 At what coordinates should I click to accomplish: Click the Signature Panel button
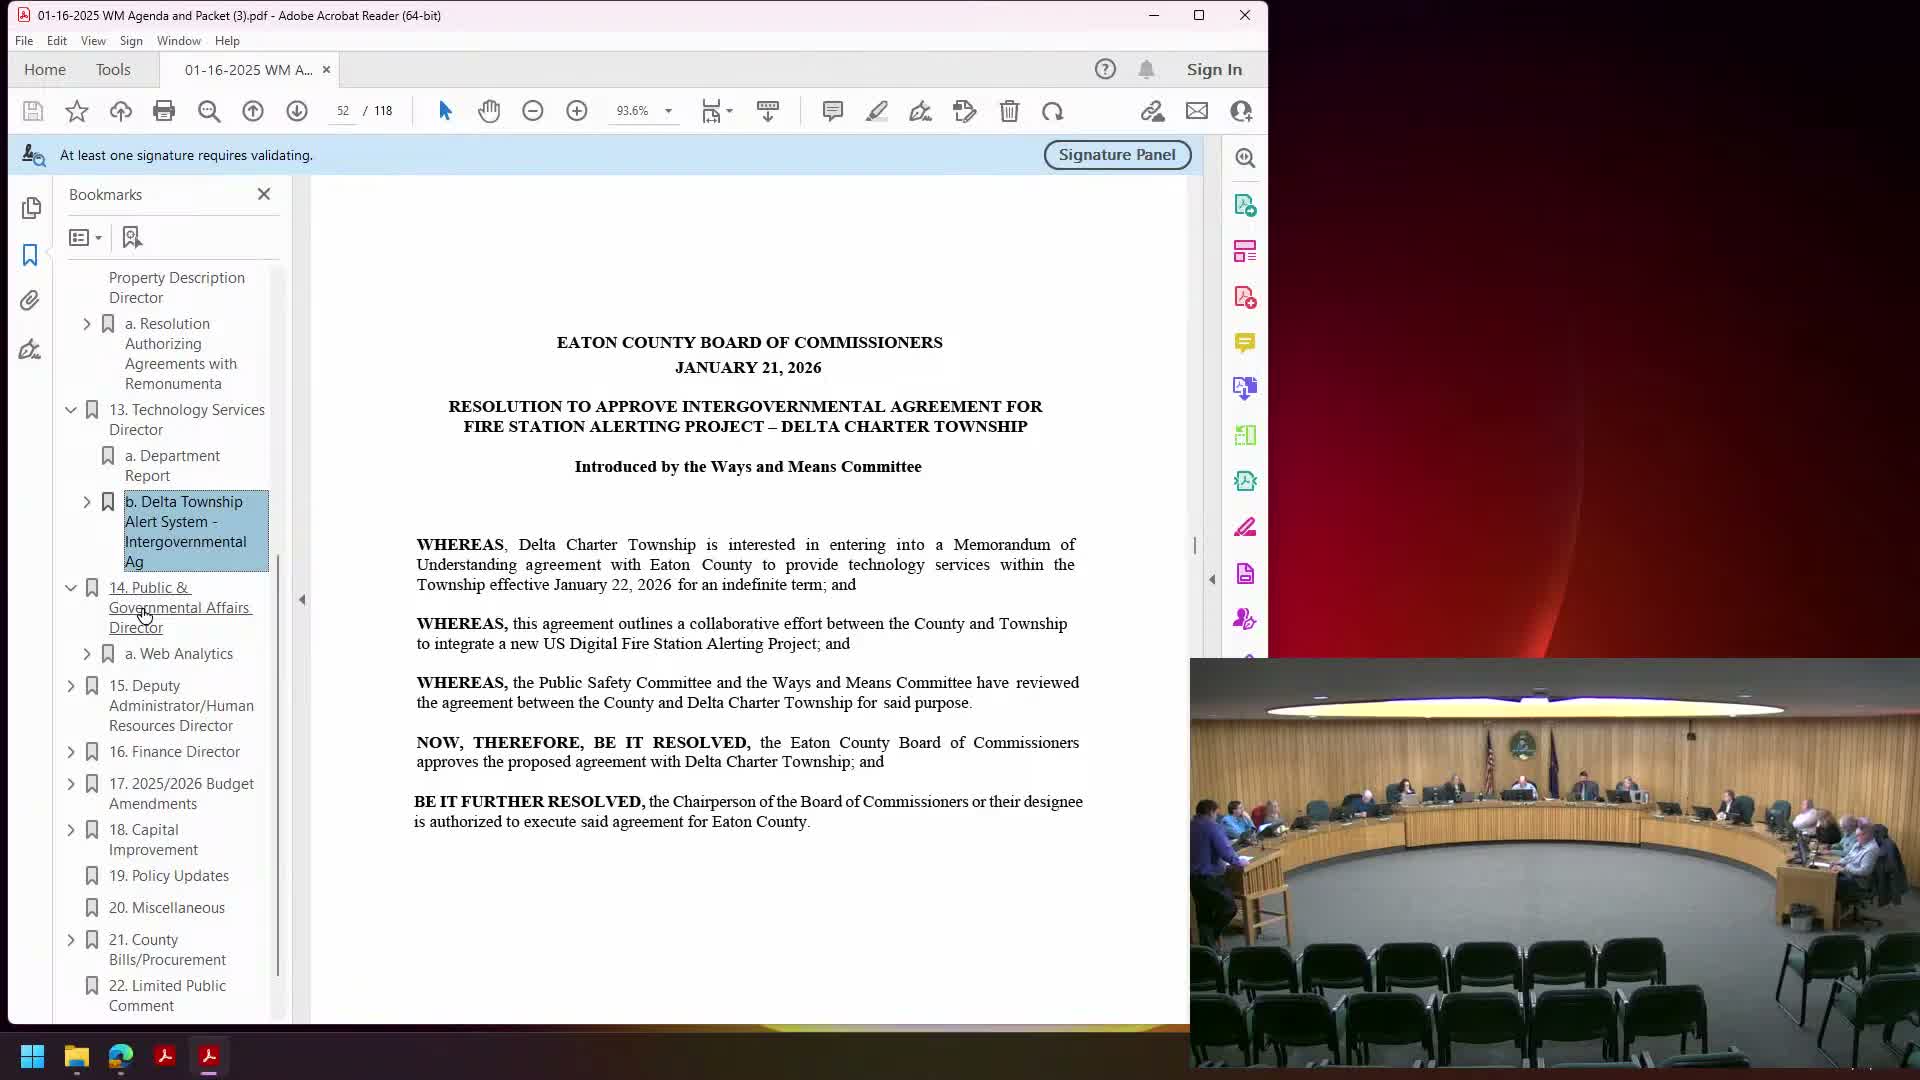pyautogui.click(x=1117, y=155)
